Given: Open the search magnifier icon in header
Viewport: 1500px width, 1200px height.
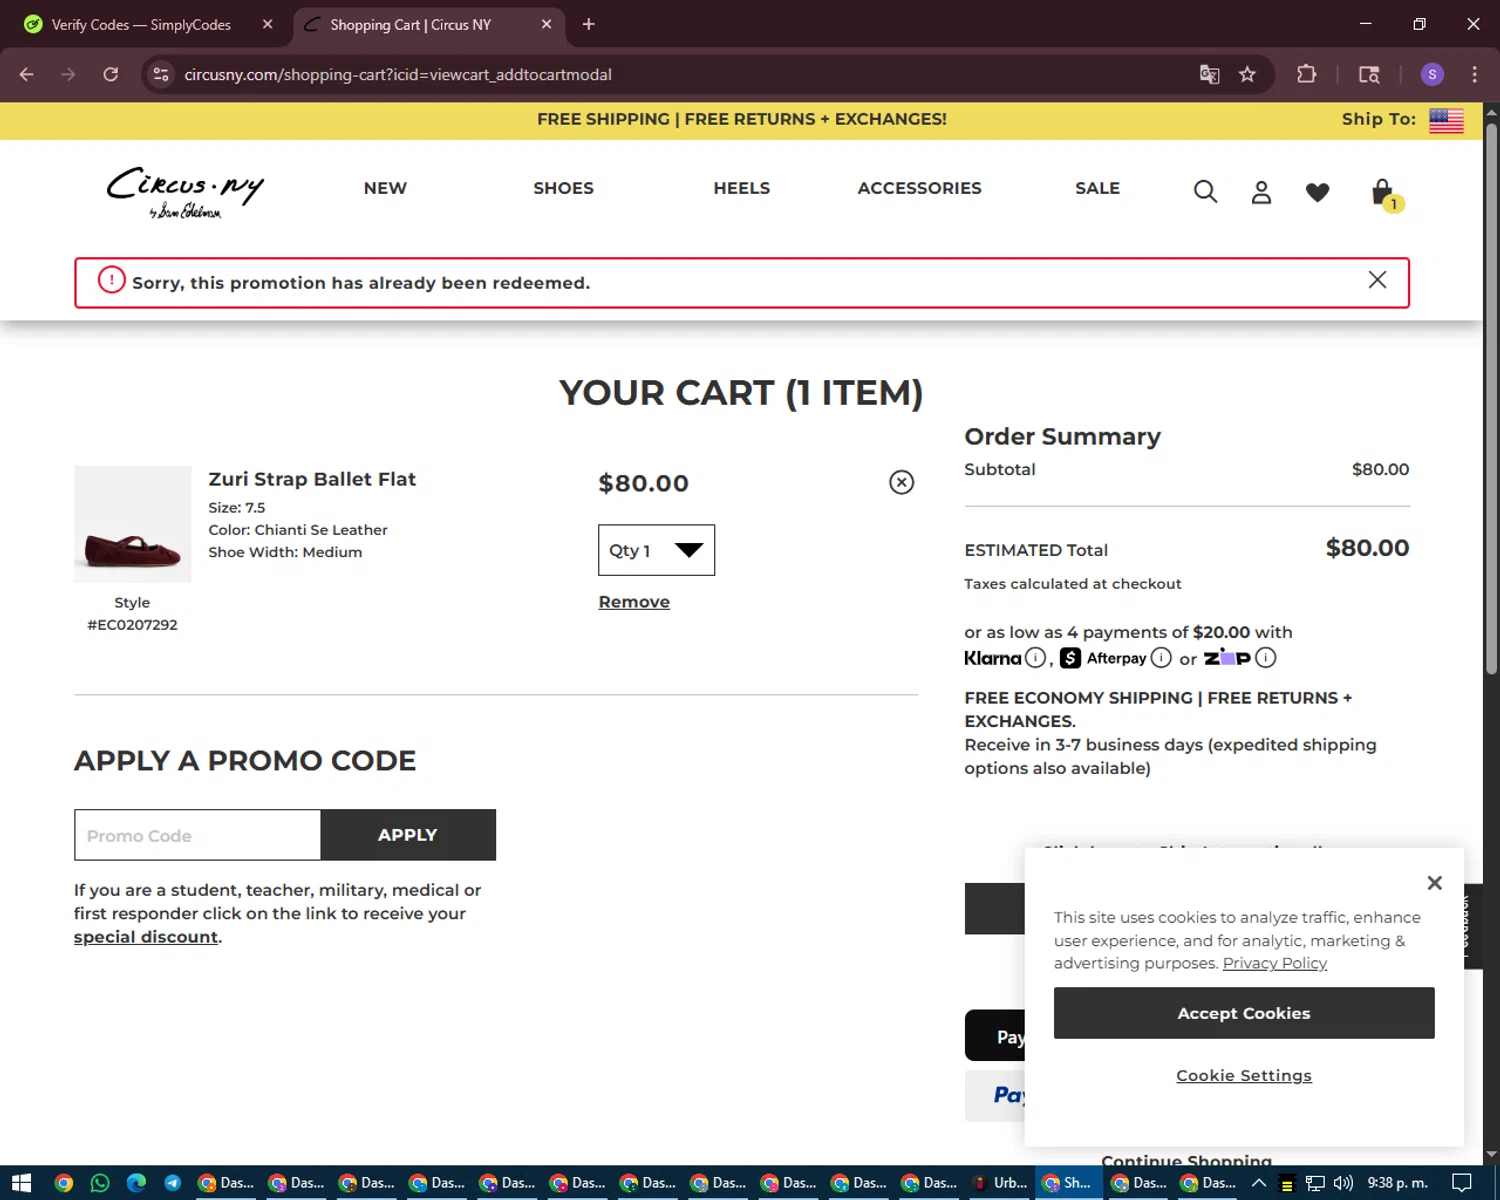Looking at the screenshot, I should (x=1205, y=191).
